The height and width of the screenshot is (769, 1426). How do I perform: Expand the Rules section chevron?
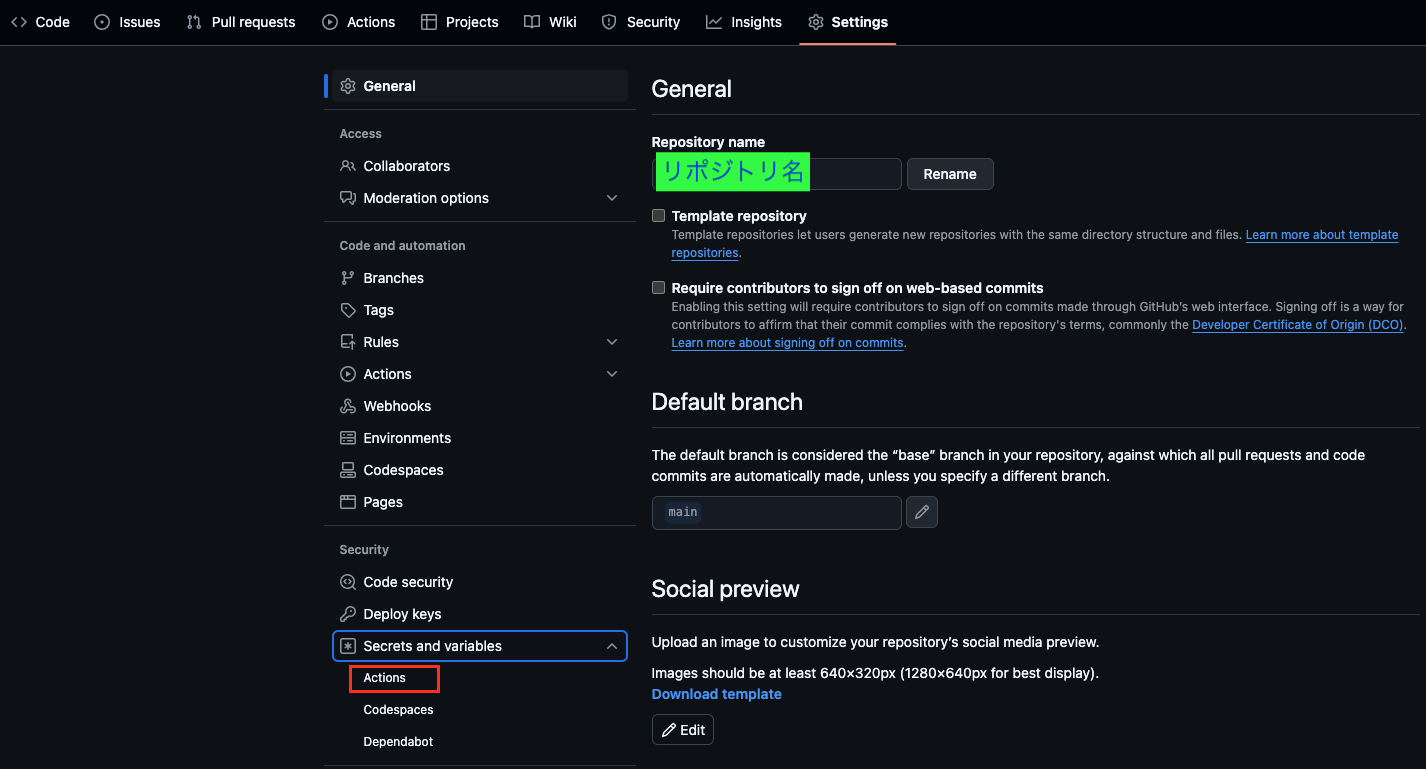[x=611, y=342]
